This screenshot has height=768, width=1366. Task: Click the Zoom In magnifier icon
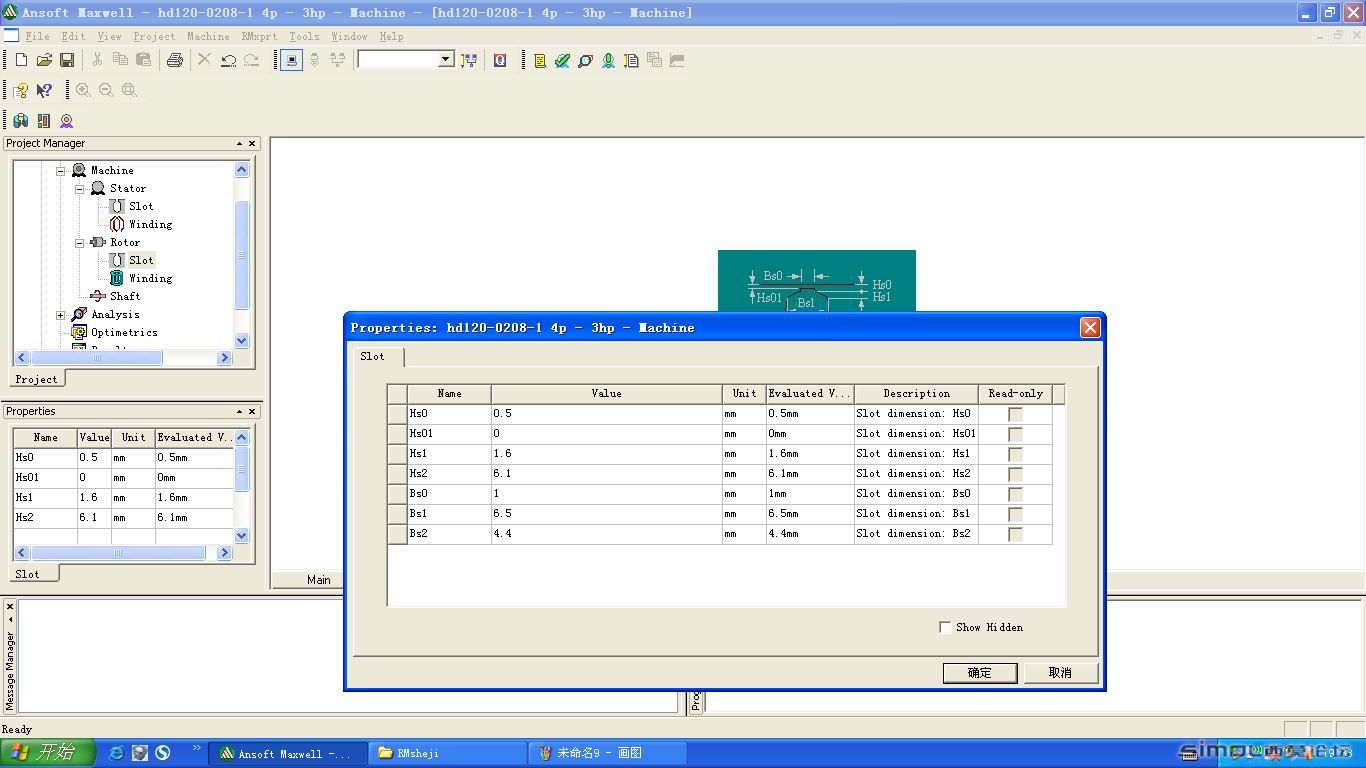83,90
